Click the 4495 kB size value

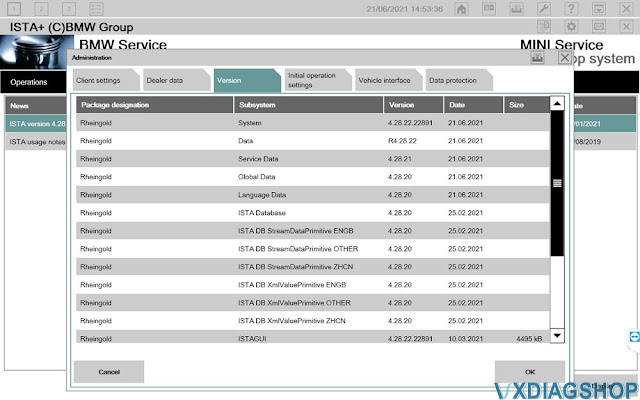(x=529, y=339)
